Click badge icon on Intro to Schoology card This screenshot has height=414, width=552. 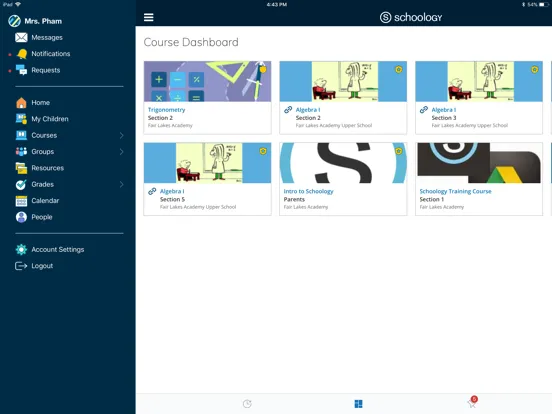pos(399,151)
